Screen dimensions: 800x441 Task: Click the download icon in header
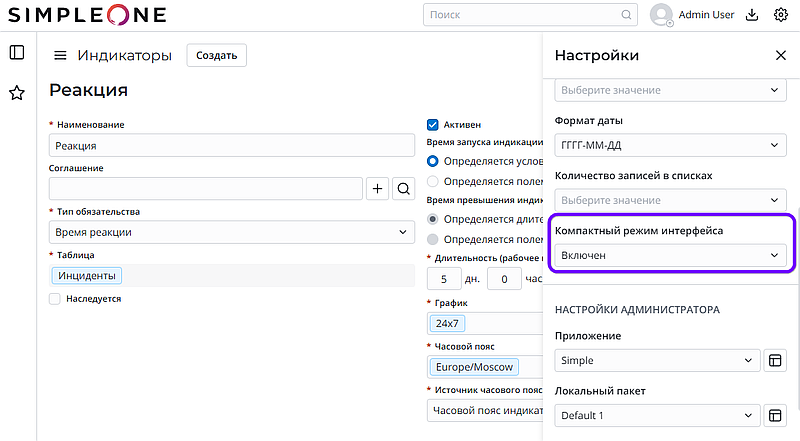tap(753, 15)
